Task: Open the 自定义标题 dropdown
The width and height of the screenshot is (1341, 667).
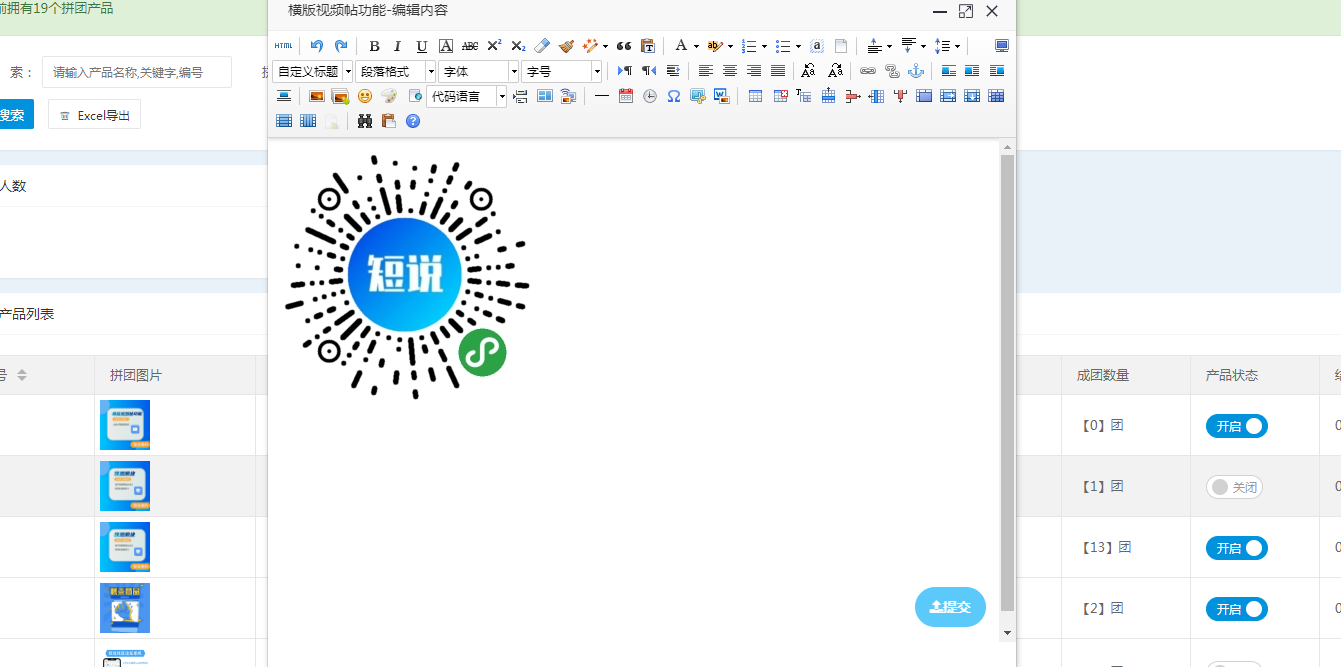Action: click(313, 71)
